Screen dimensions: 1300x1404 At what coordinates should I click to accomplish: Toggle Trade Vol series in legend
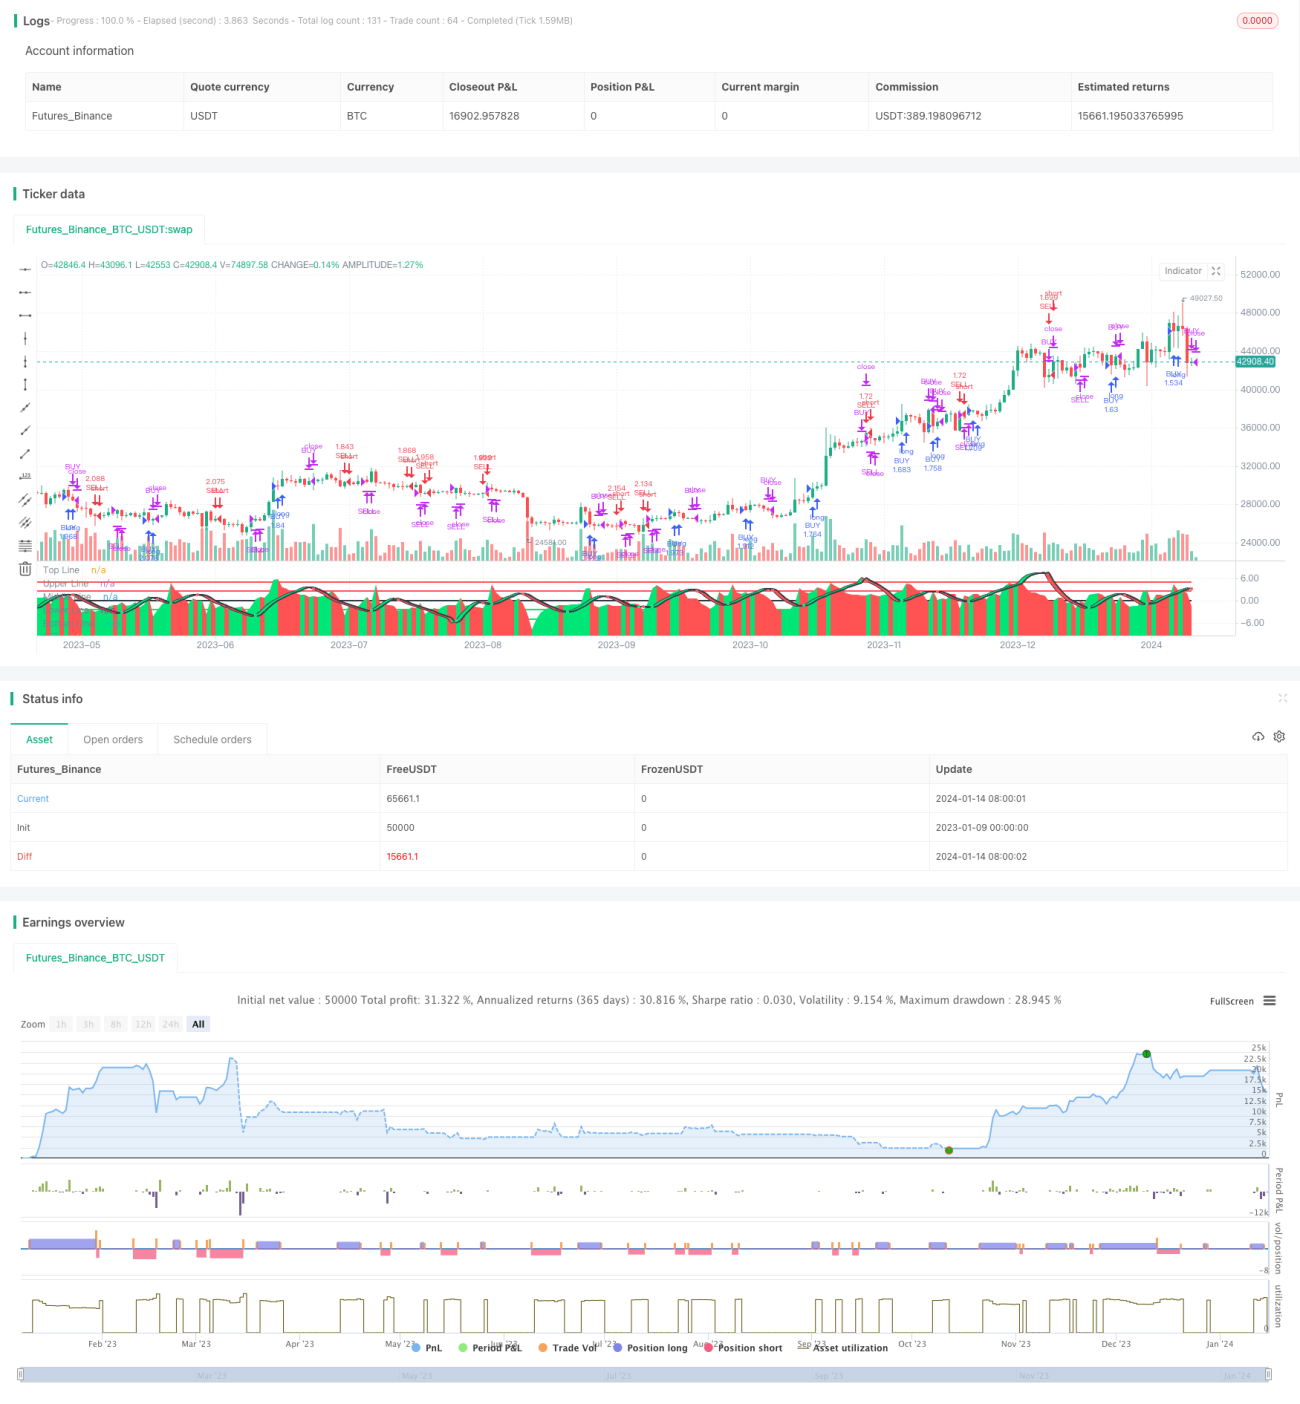pos(567,1348)
